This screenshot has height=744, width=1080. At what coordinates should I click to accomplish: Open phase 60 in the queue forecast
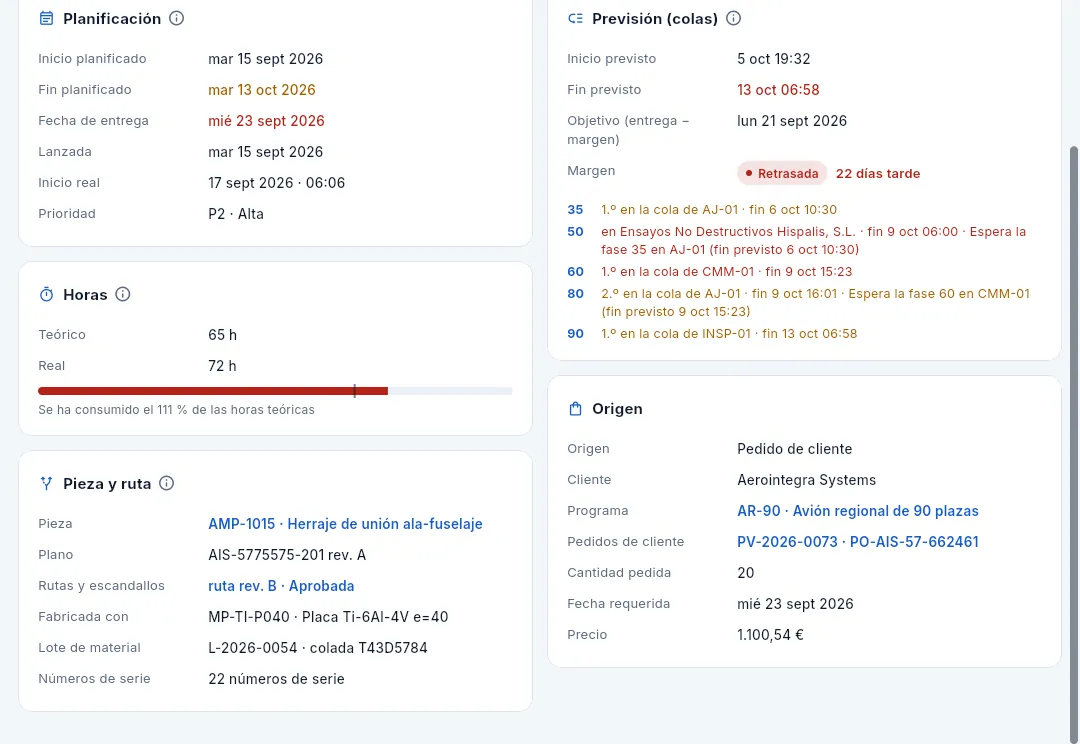click(575, 271)
